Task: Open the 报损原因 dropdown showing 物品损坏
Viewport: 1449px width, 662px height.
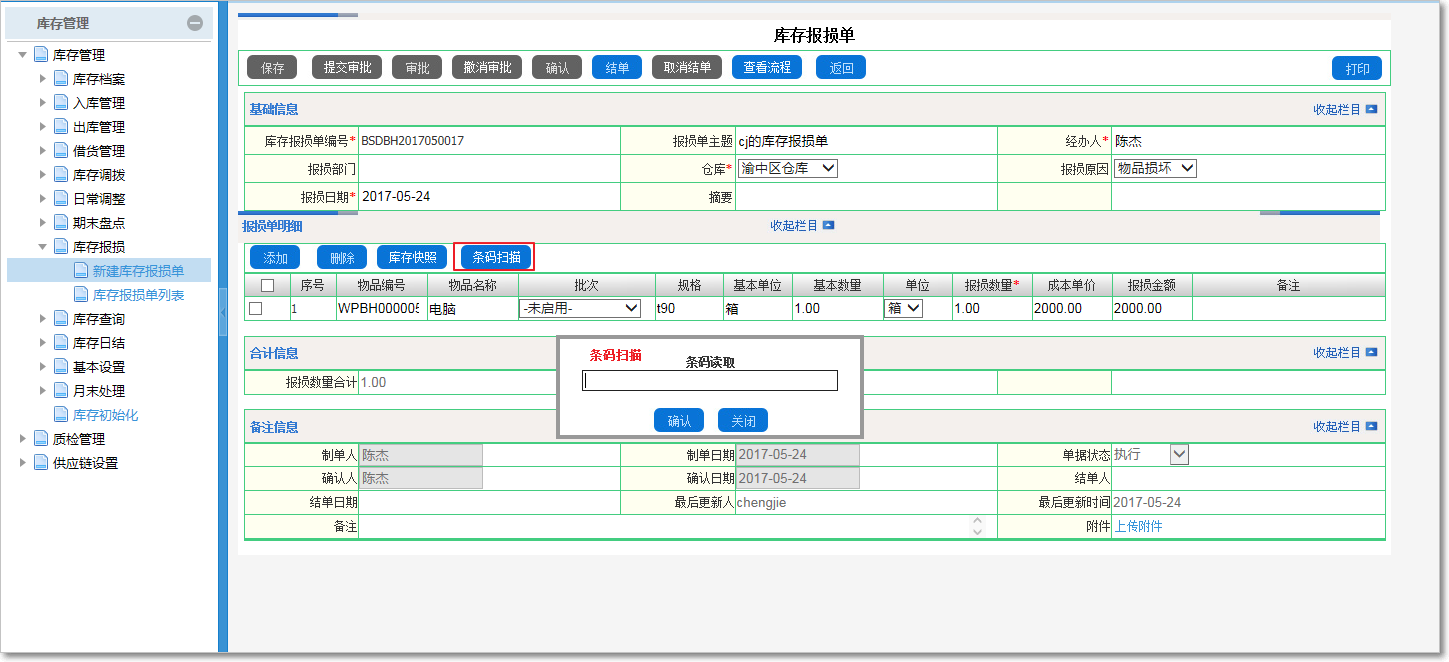Action: tap(1155, 169)
